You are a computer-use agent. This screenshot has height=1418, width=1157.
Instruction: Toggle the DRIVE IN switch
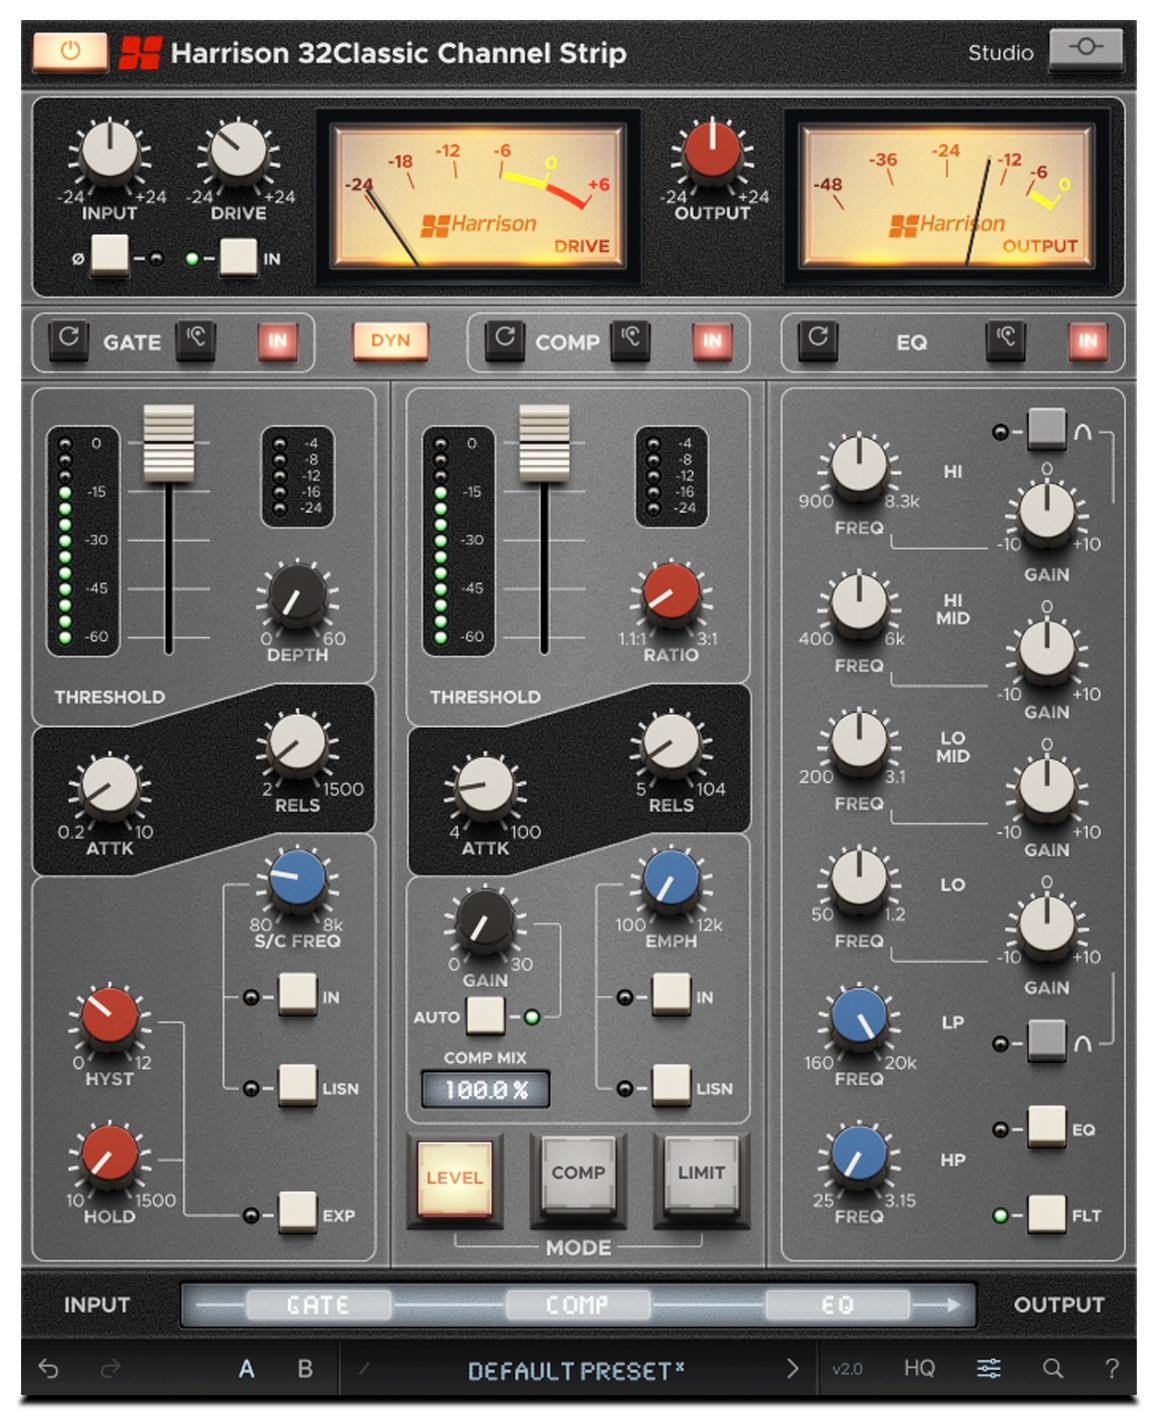pyautogui.click(x=238, y=256)
